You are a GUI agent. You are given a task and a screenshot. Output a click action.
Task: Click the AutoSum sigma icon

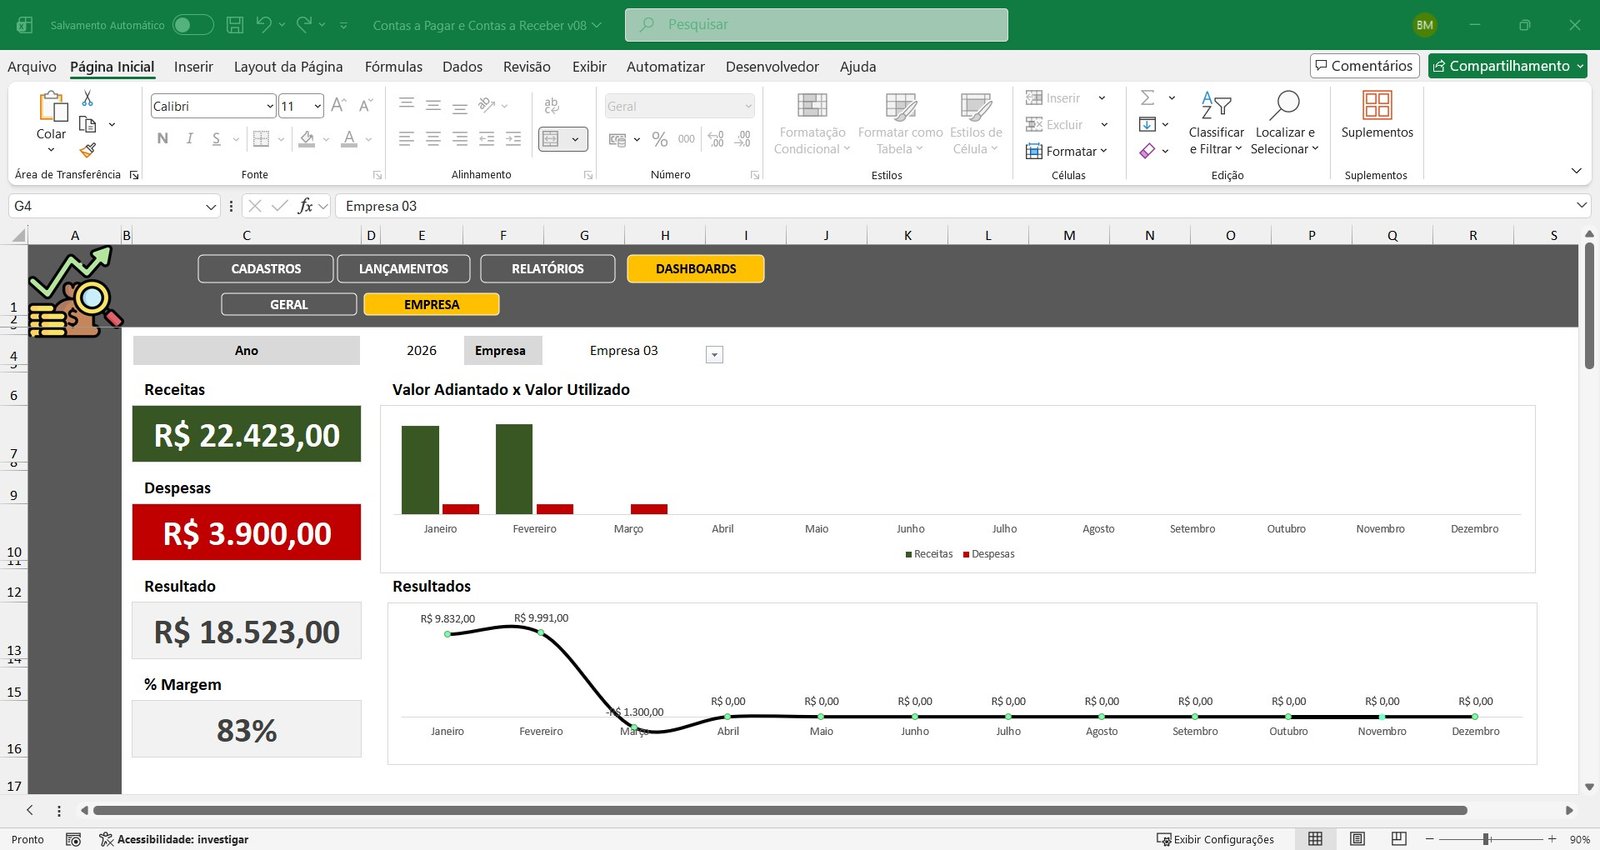1148,98
